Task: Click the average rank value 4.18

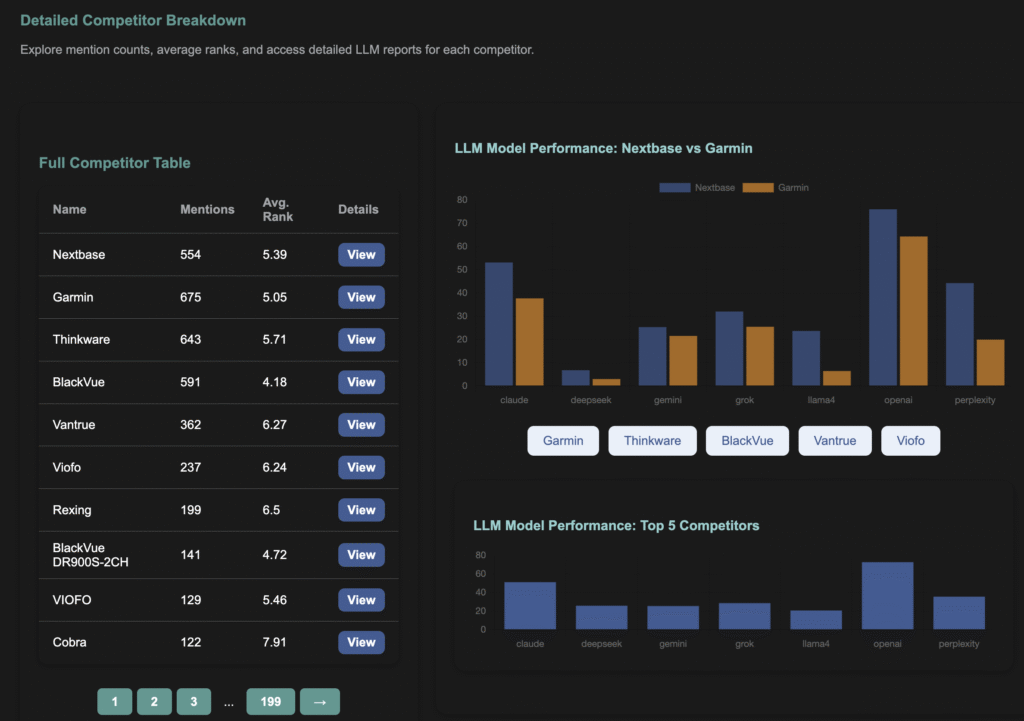Action: [275, 382]
